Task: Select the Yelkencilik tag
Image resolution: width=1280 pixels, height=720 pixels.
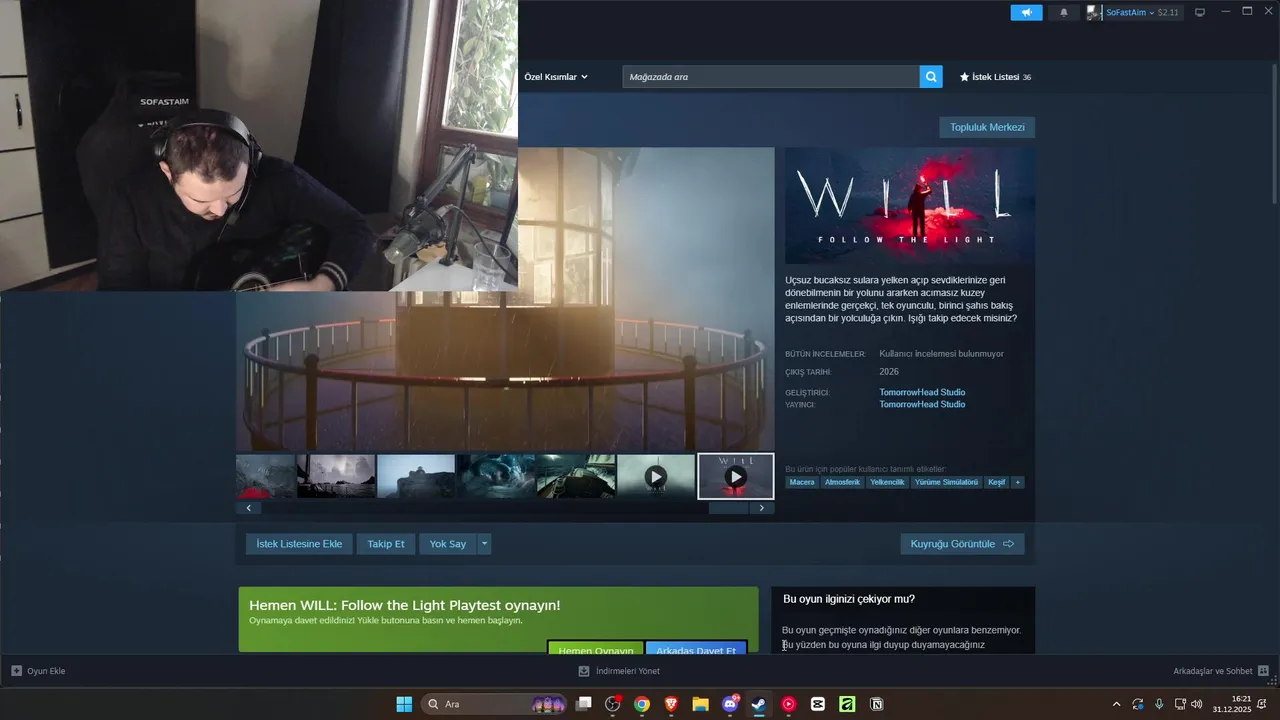Action: [x=887, y=482]
